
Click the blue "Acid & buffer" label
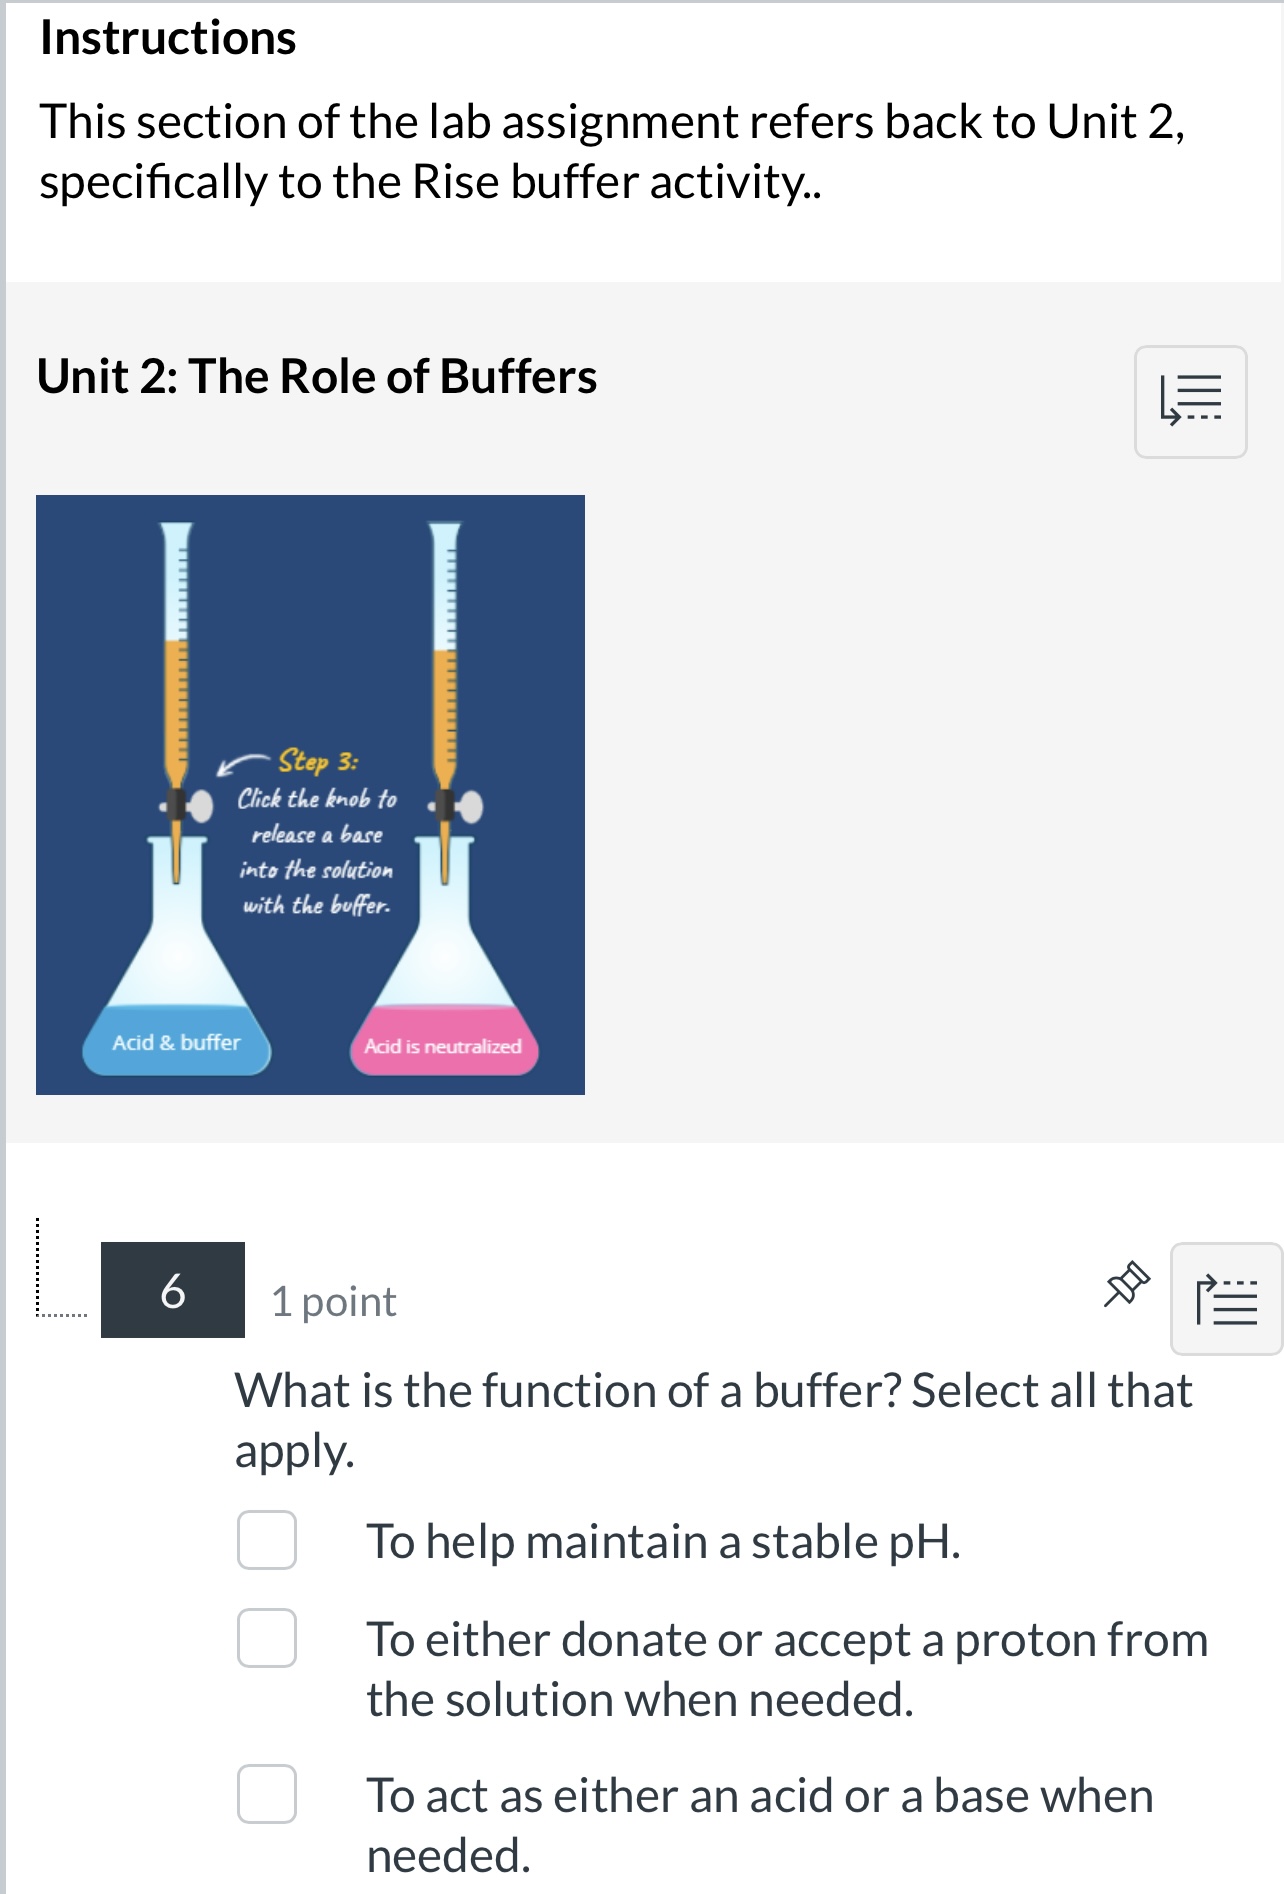(176, 1043)
